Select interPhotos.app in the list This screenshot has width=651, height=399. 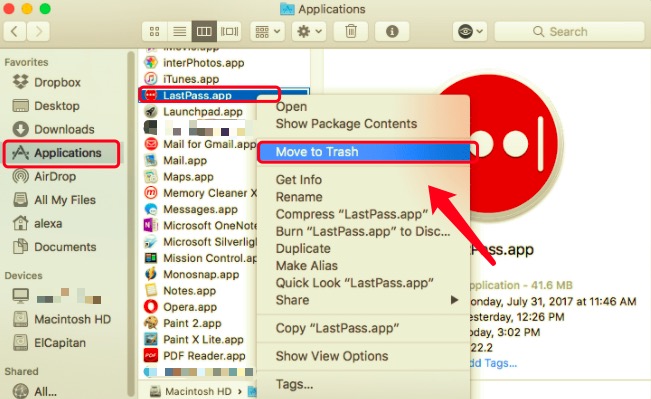(x=203, y=63)
